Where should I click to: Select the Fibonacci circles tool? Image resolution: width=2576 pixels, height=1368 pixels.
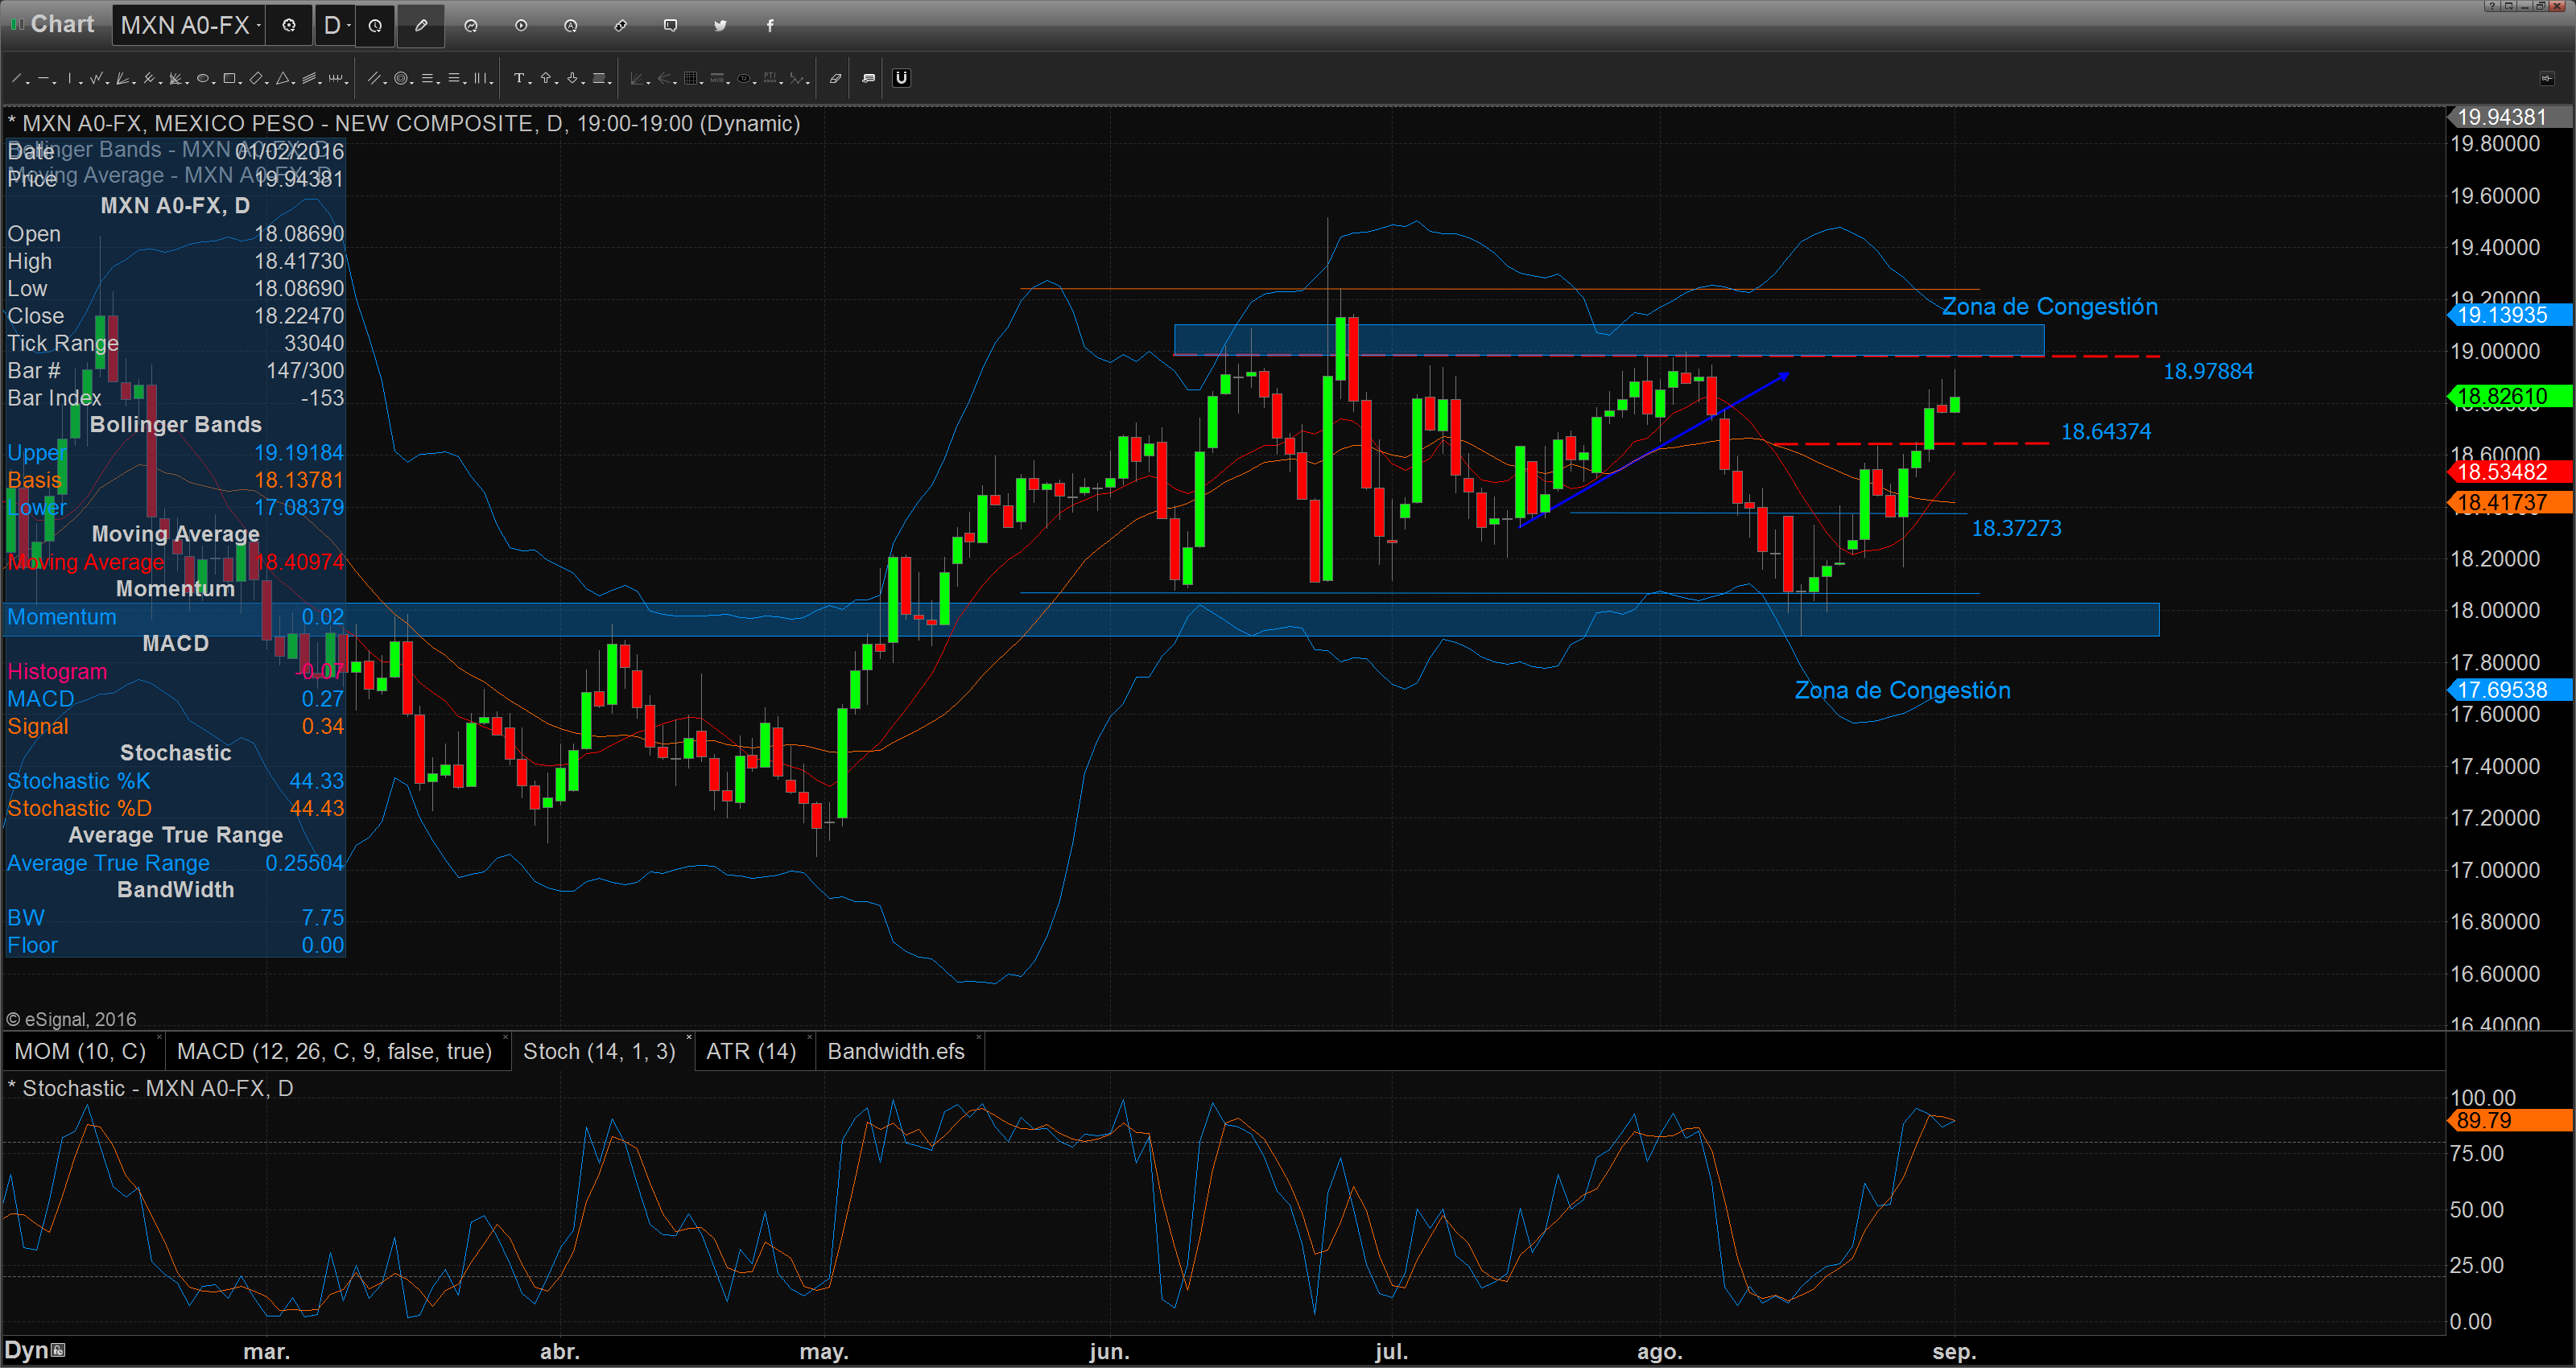pyautogui.click(x=401, y=78)
